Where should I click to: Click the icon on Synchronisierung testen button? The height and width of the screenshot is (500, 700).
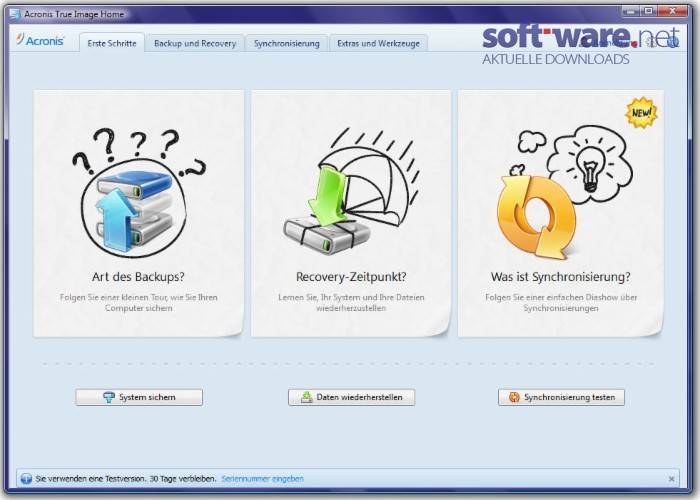(514, 397)
